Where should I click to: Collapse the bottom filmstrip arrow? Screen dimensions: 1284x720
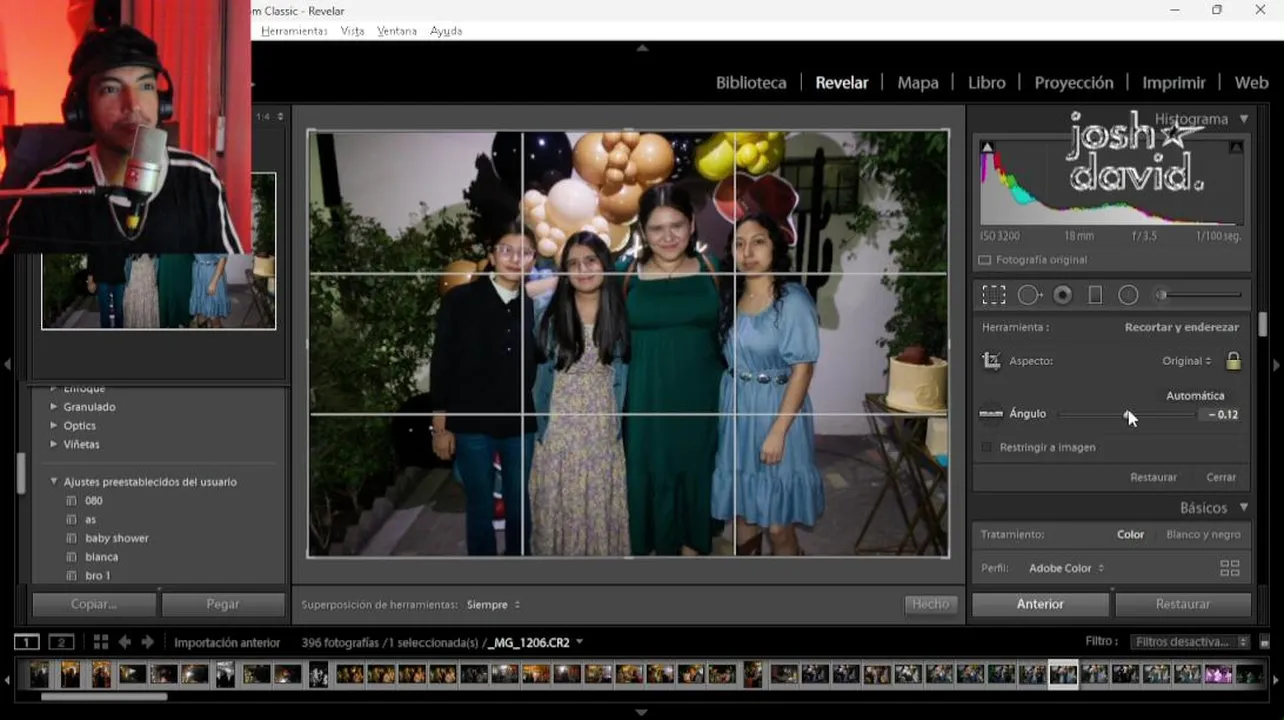(x=642, y=712)
